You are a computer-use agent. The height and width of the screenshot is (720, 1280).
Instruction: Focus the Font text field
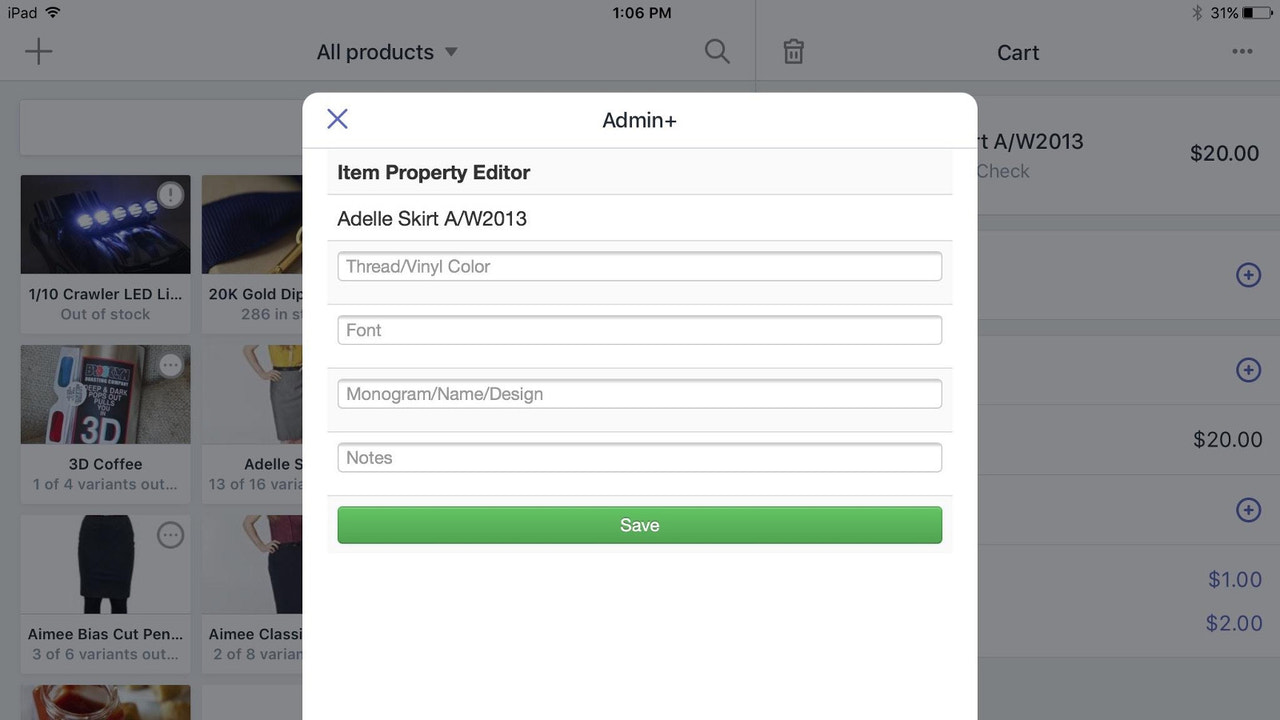point(639,330)
